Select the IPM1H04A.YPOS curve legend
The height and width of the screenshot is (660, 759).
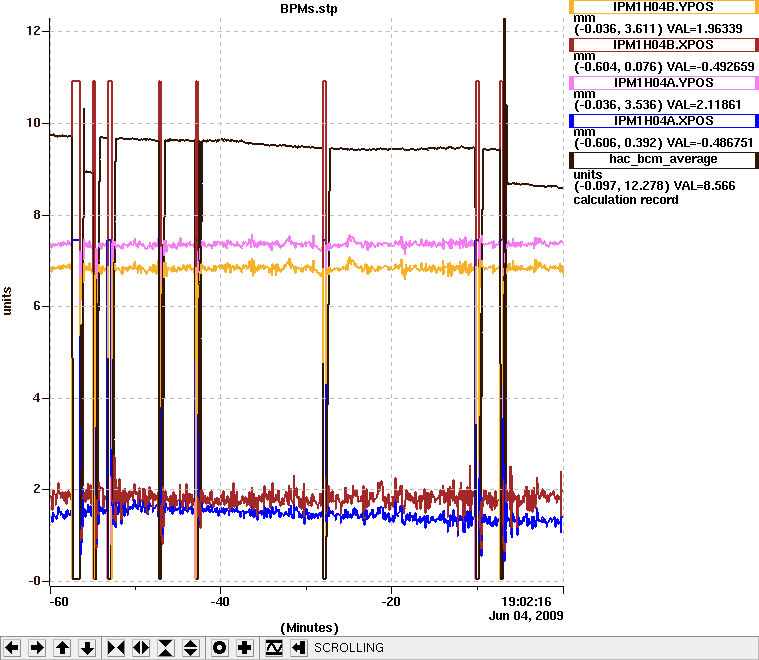(664, 83)
